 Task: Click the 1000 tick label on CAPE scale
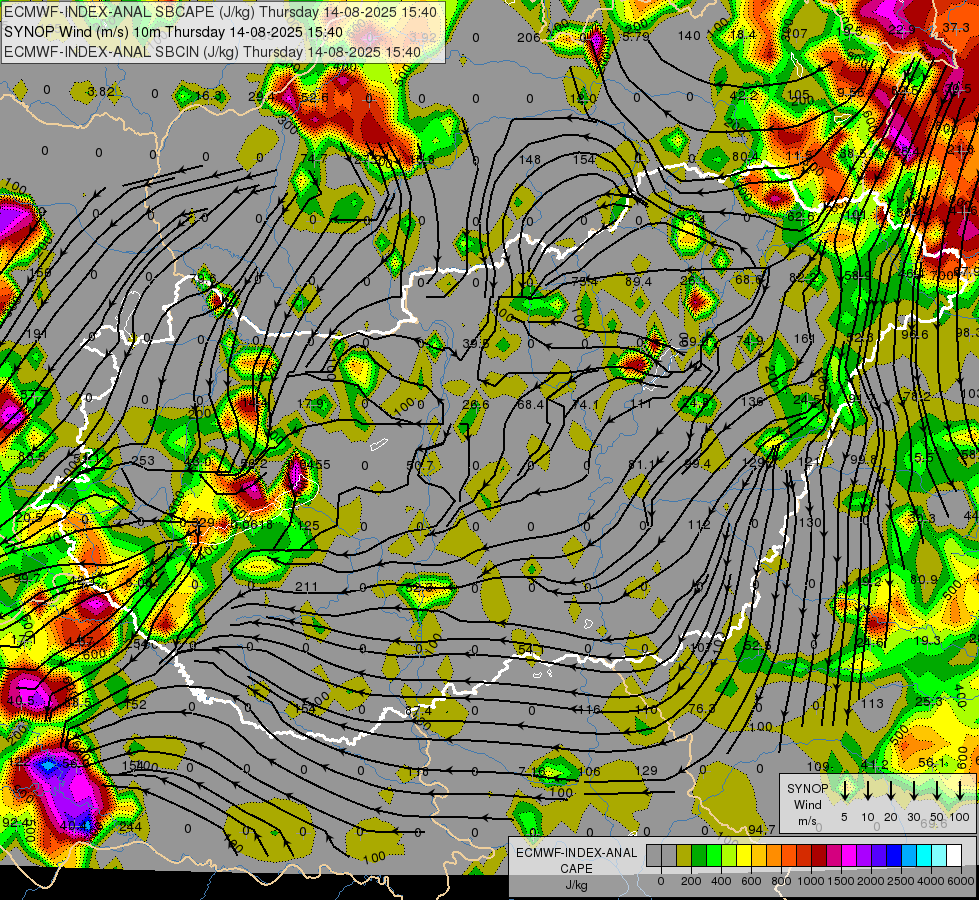point(811,881)
